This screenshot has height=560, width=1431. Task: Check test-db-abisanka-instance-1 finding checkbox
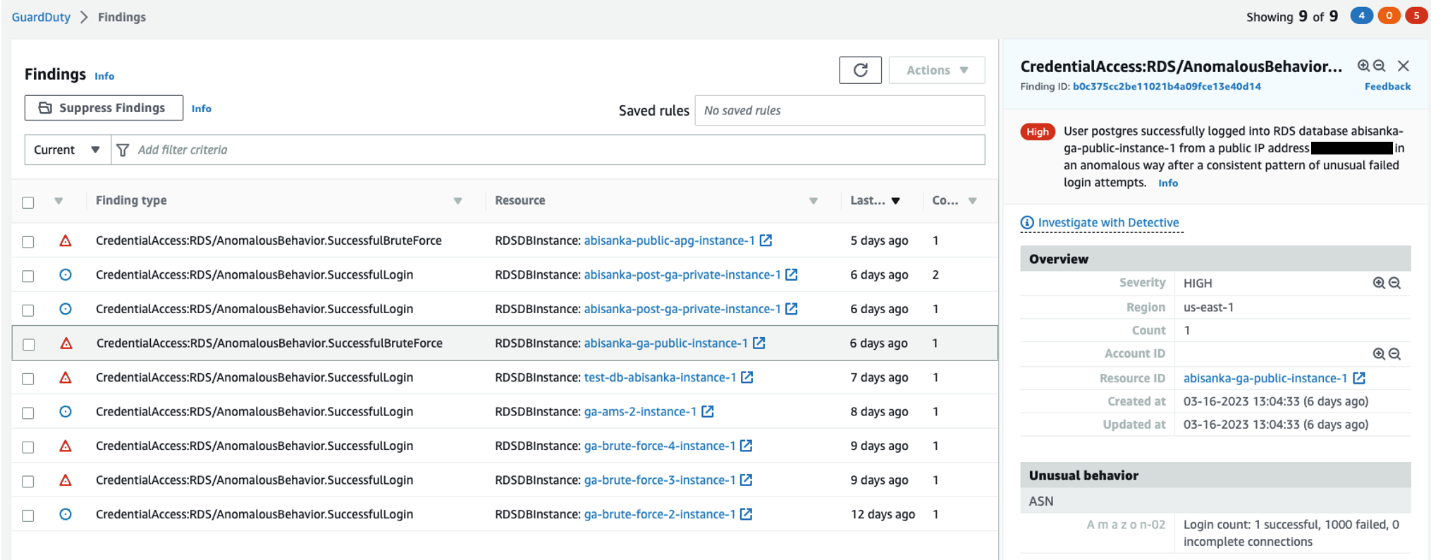(28, 379)
